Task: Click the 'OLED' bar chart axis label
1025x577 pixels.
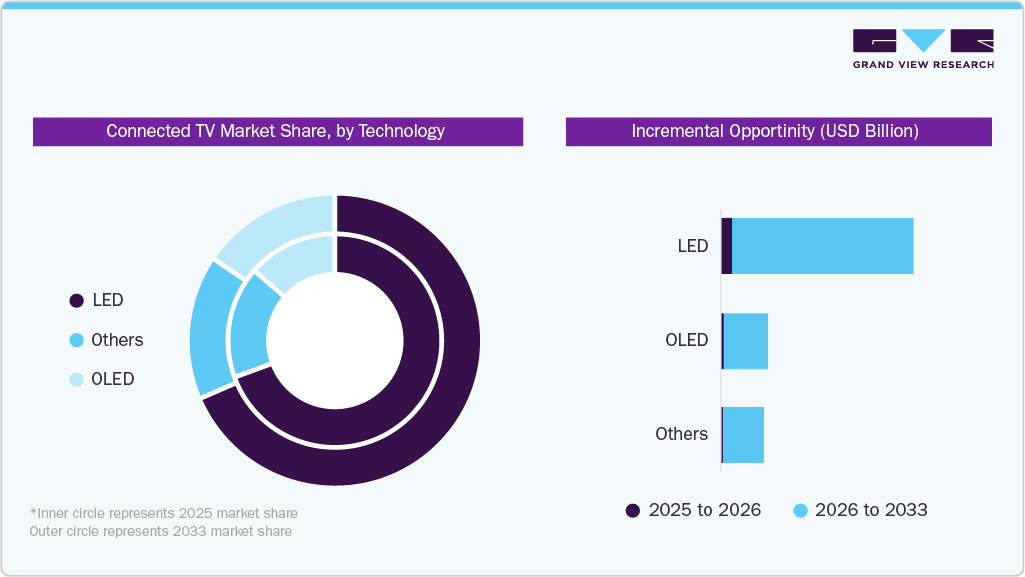Action: 687,340
